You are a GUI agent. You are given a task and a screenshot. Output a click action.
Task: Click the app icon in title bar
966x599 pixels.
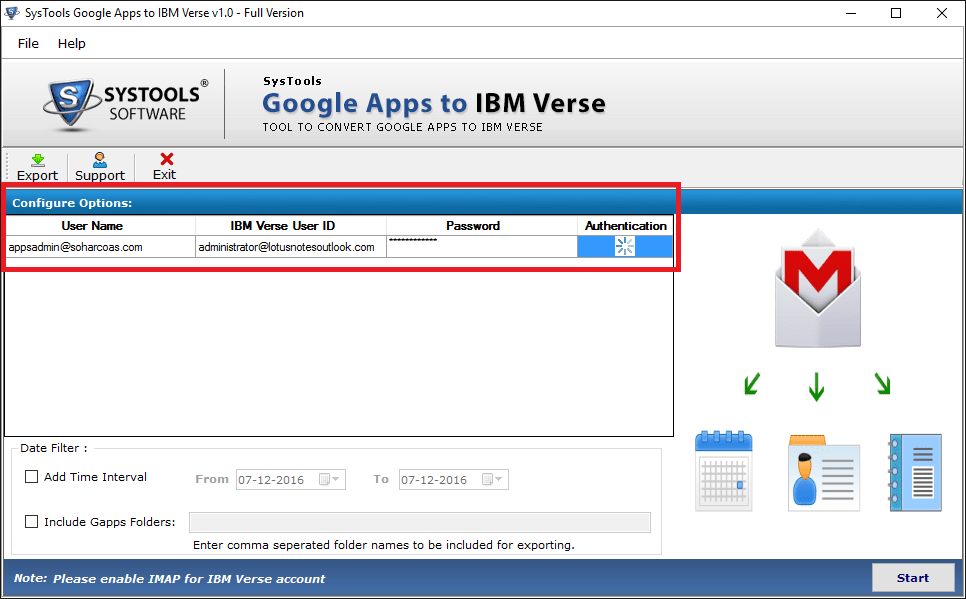click(11, 12)
